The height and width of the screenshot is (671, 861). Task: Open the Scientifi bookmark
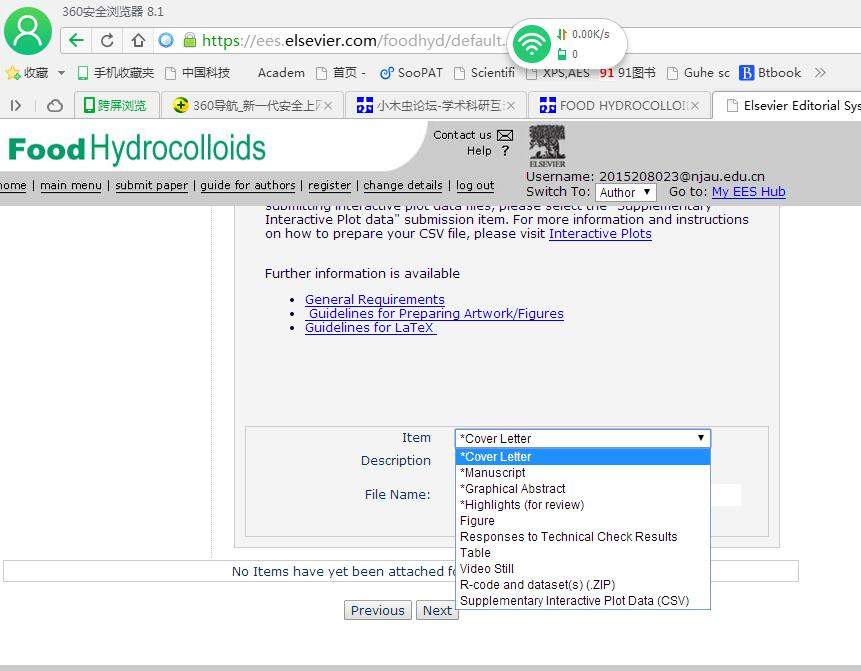pyautogui.click(x=485, y=72)
